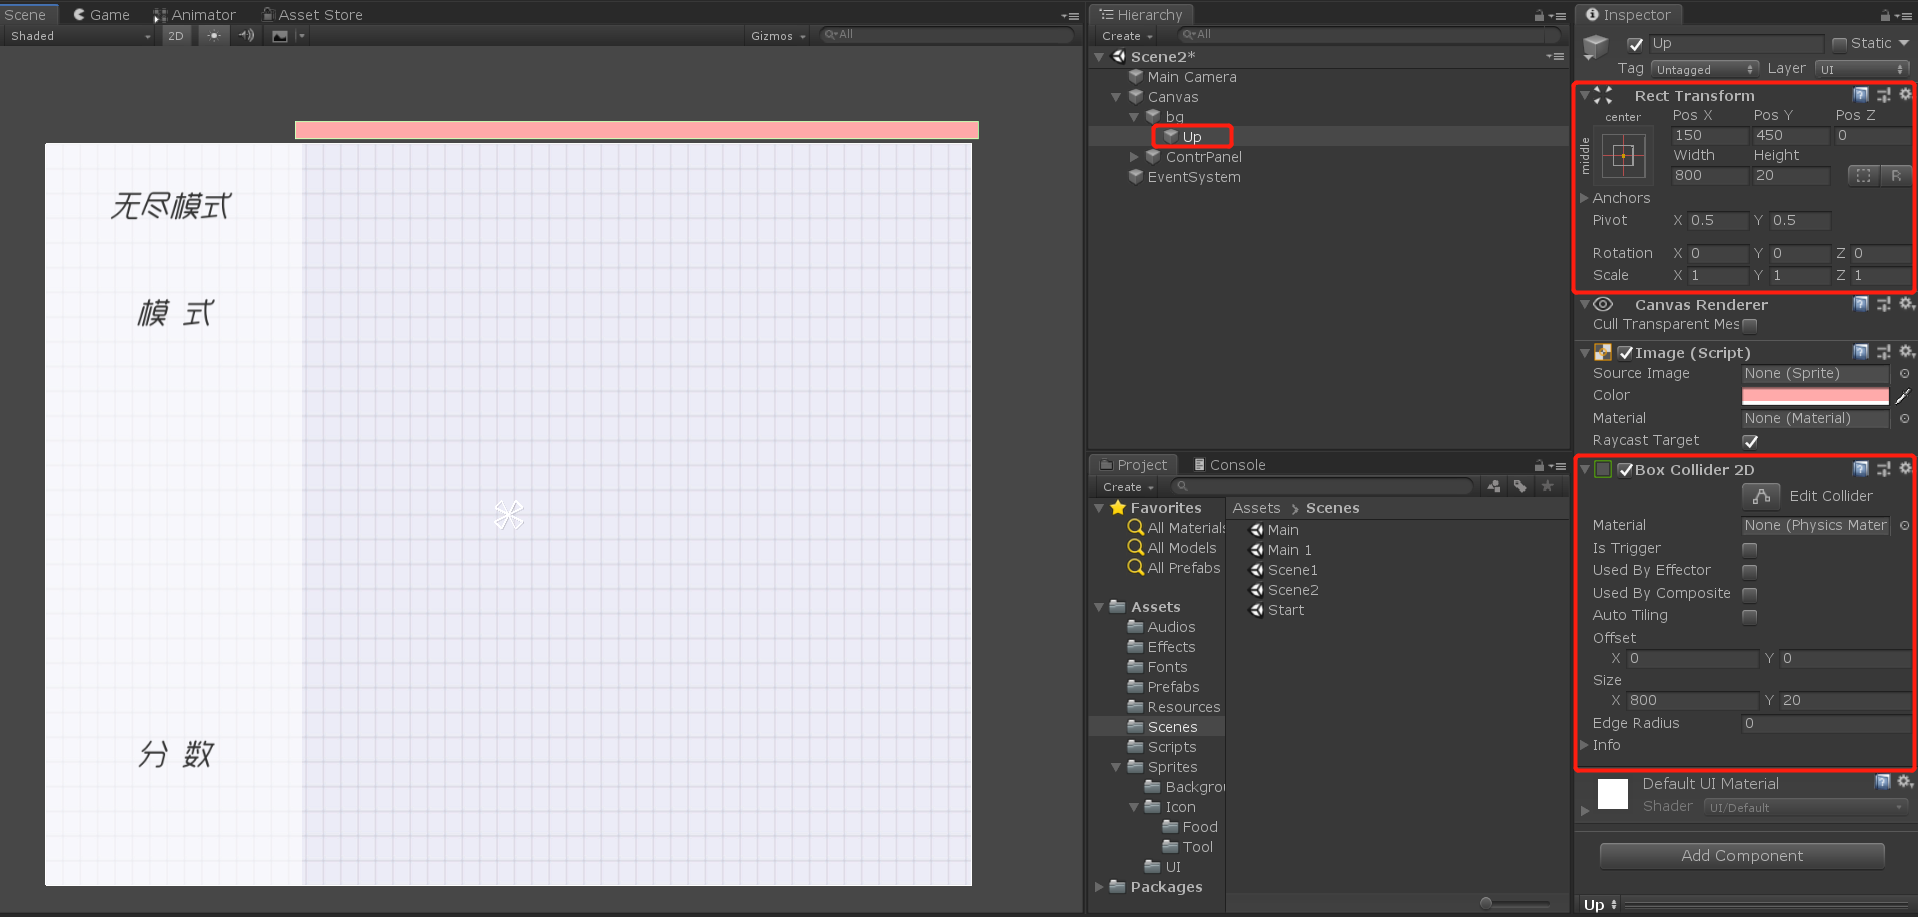The image size is (1918, 917).
Task: Toggle 2D scene view mode
Action: 176,36
